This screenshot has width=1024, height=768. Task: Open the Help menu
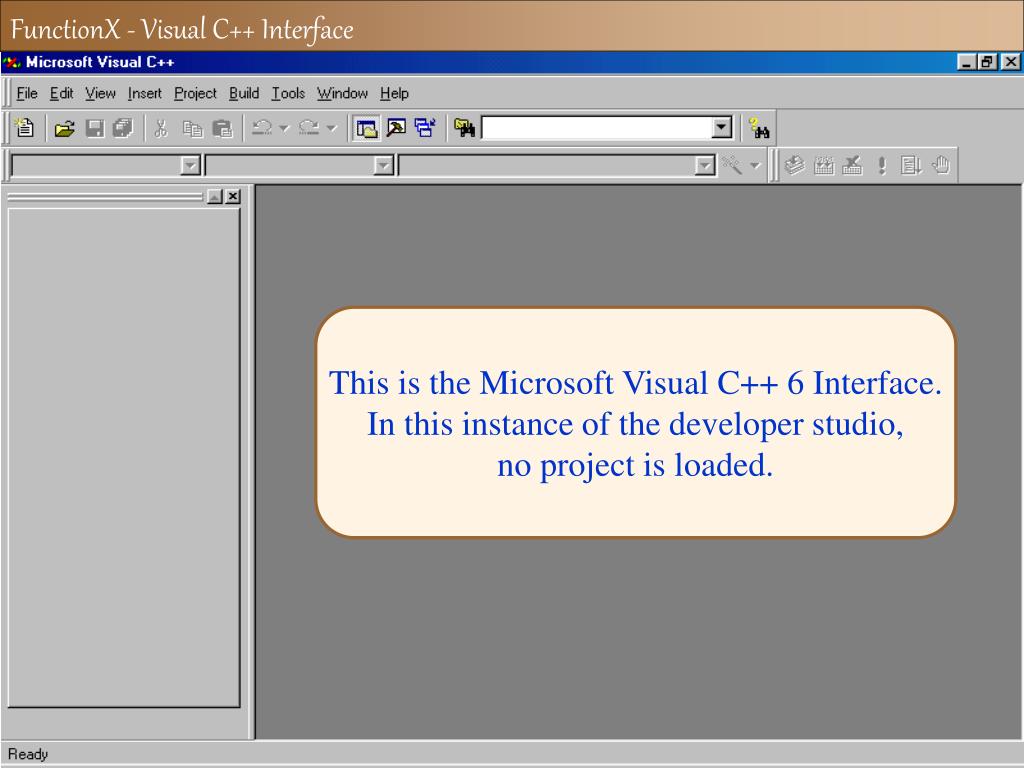coord(394,93)
